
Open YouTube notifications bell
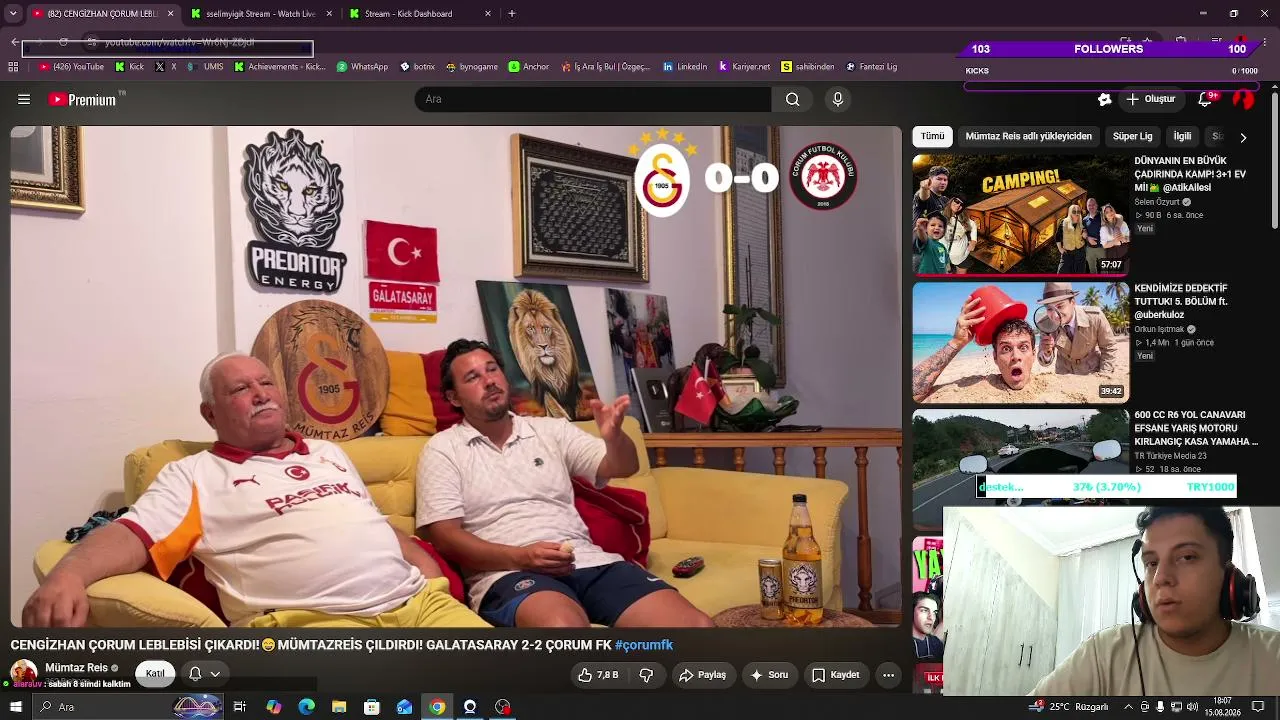1205,99
